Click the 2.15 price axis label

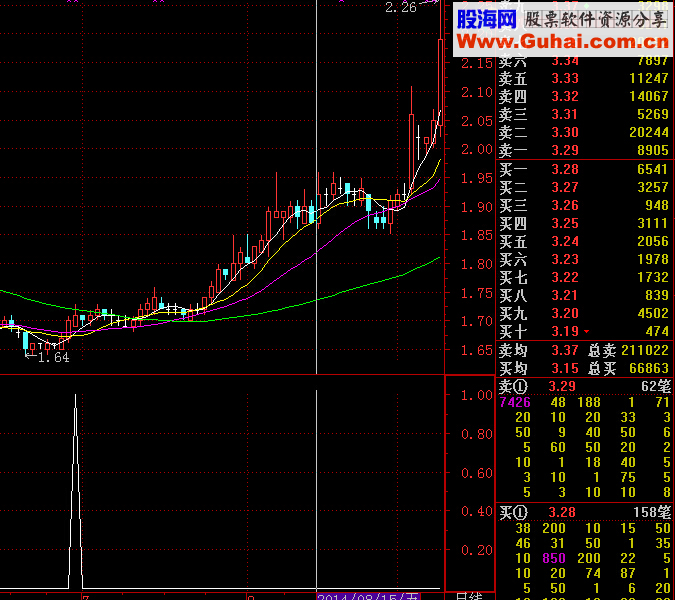point(477,64)
